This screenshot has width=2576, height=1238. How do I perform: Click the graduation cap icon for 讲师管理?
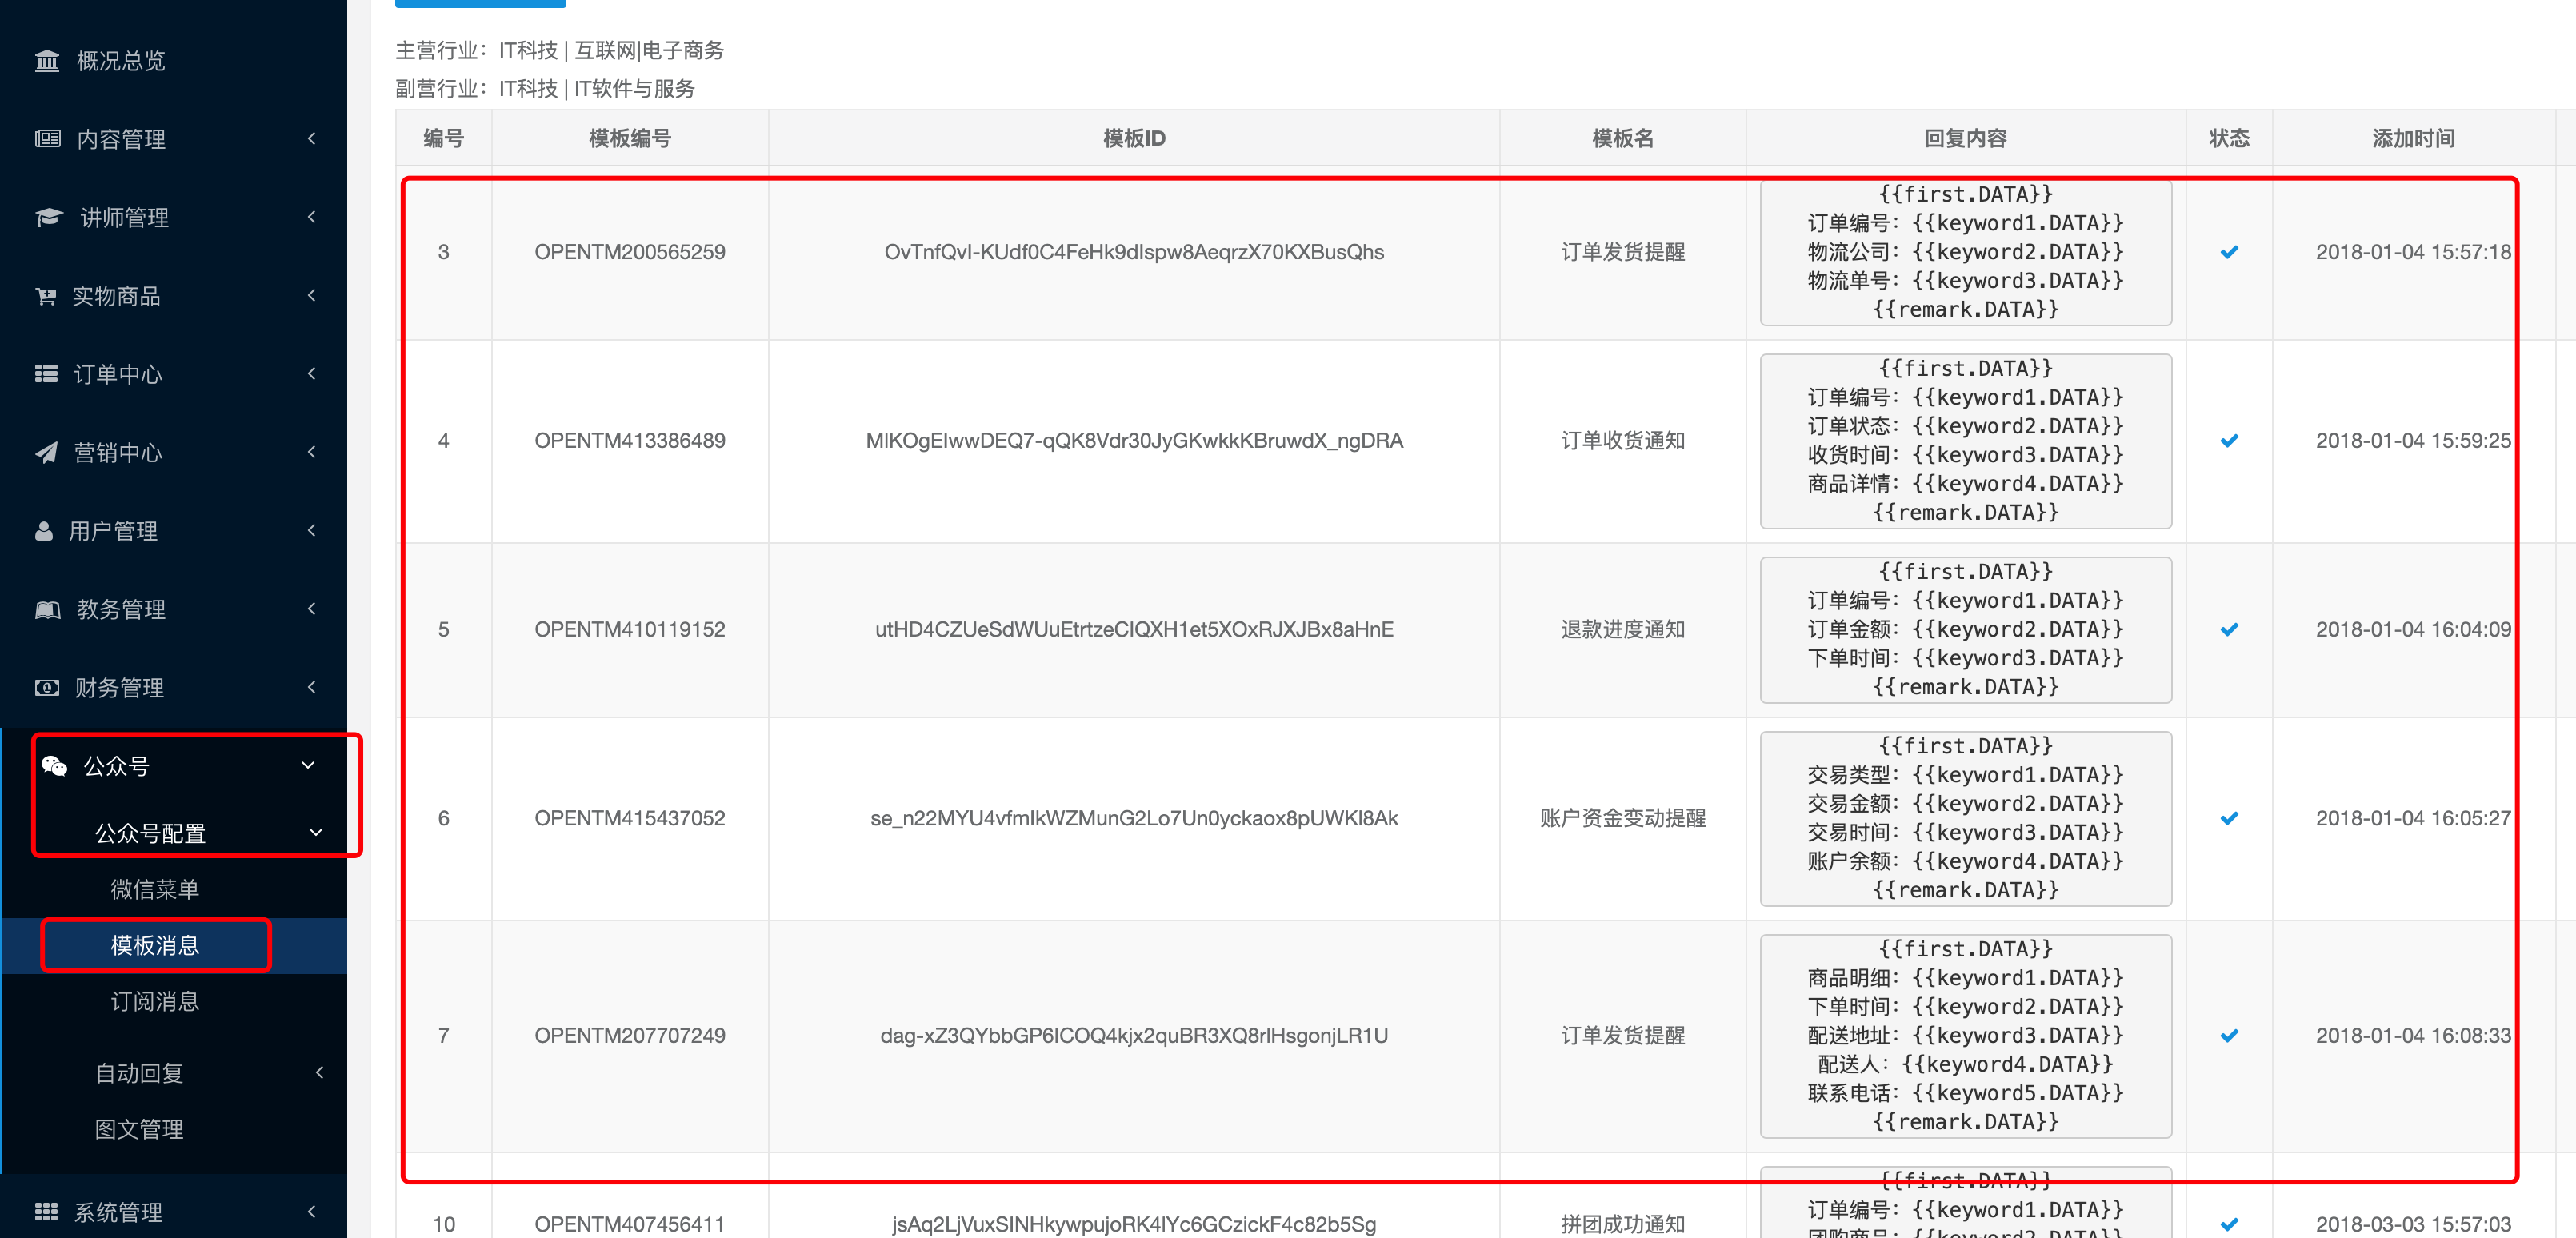click(x=48, y=217)
